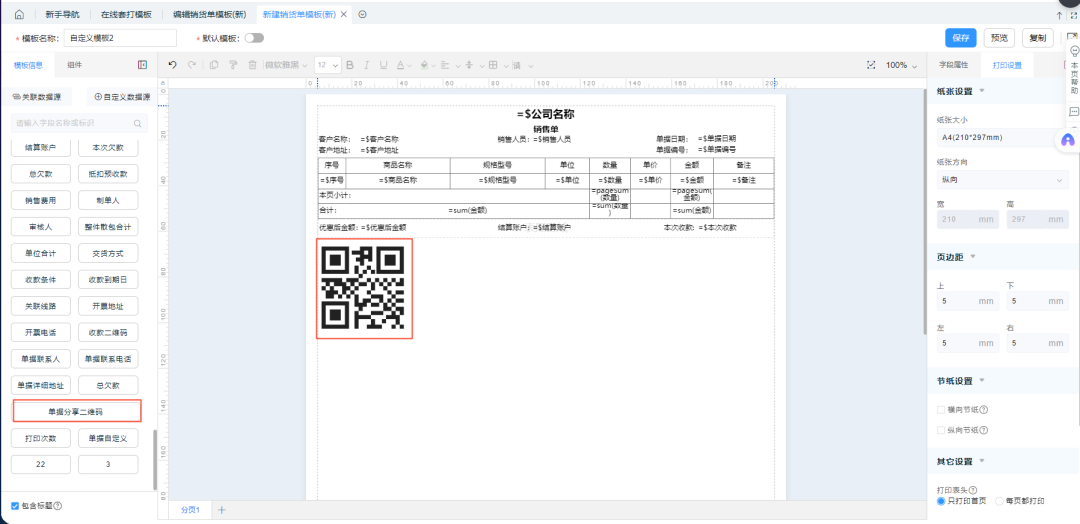Collapse the 节纸设置 section
The width and height of the screenshot is (1080, 524).
click(982, 380)
